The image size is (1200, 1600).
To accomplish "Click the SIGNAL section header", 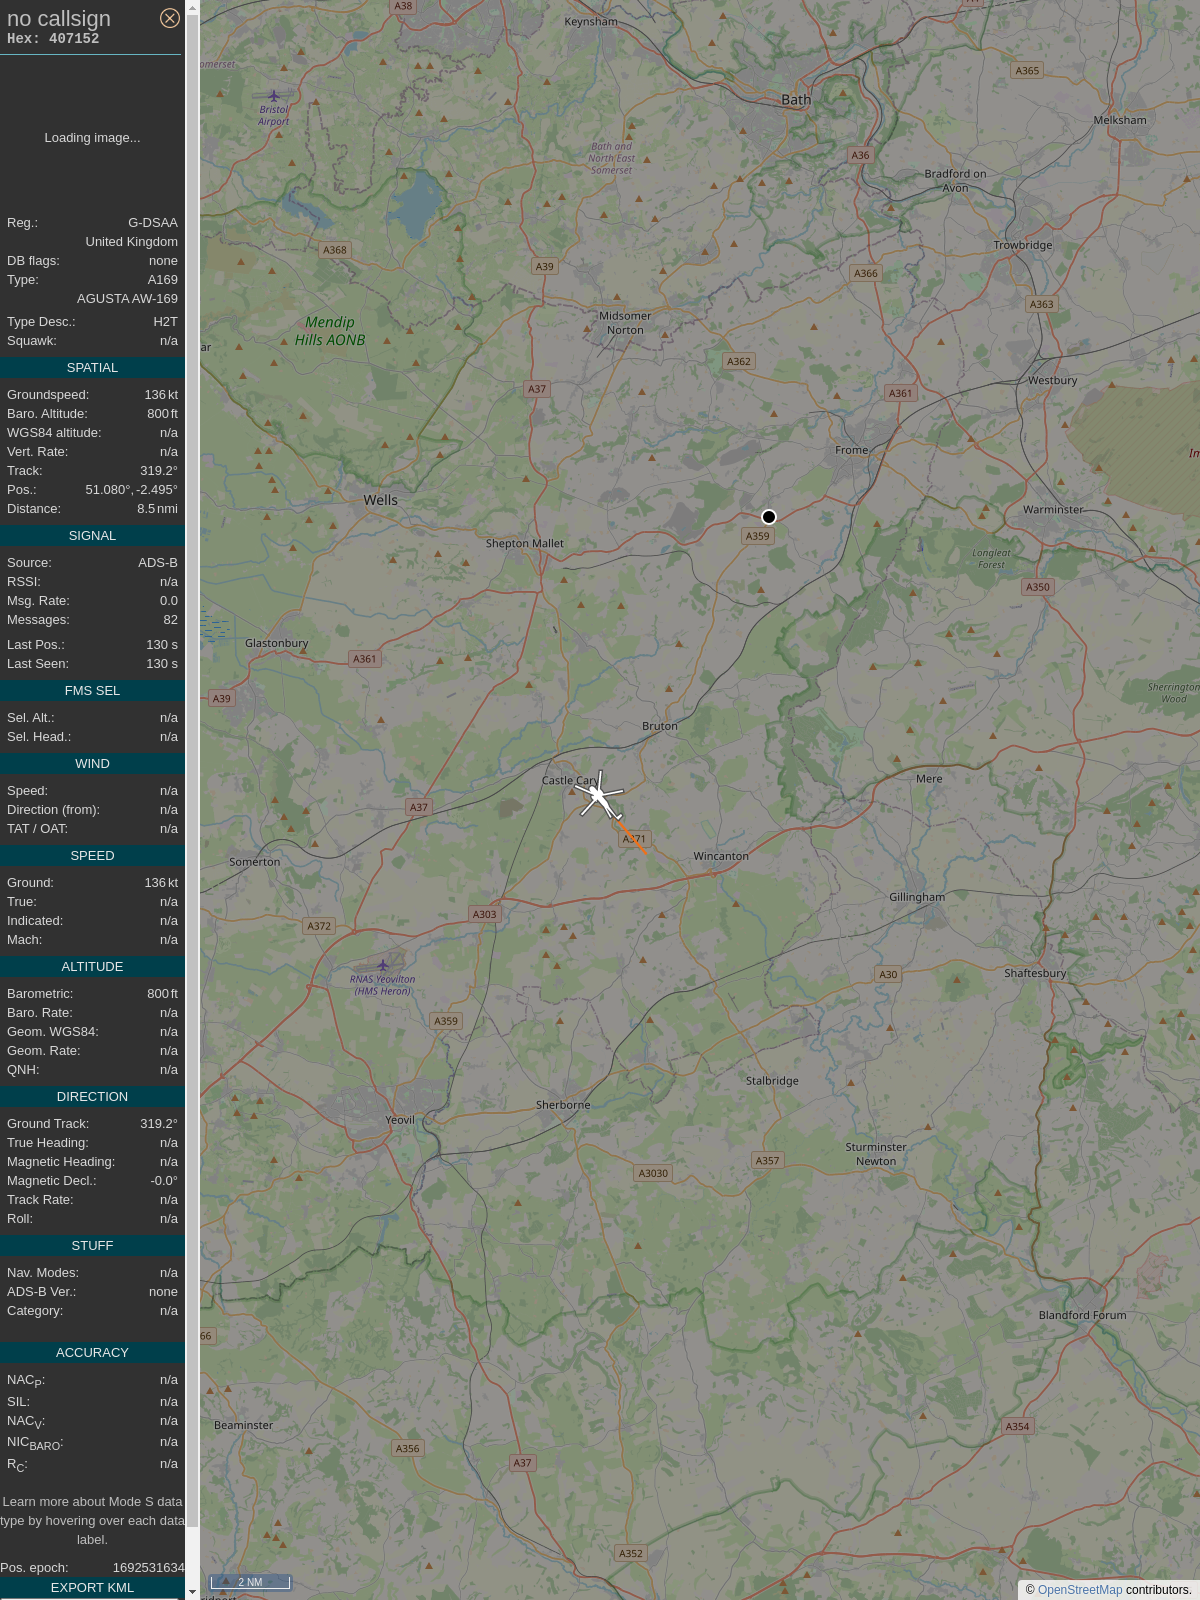I will (92, 536).
